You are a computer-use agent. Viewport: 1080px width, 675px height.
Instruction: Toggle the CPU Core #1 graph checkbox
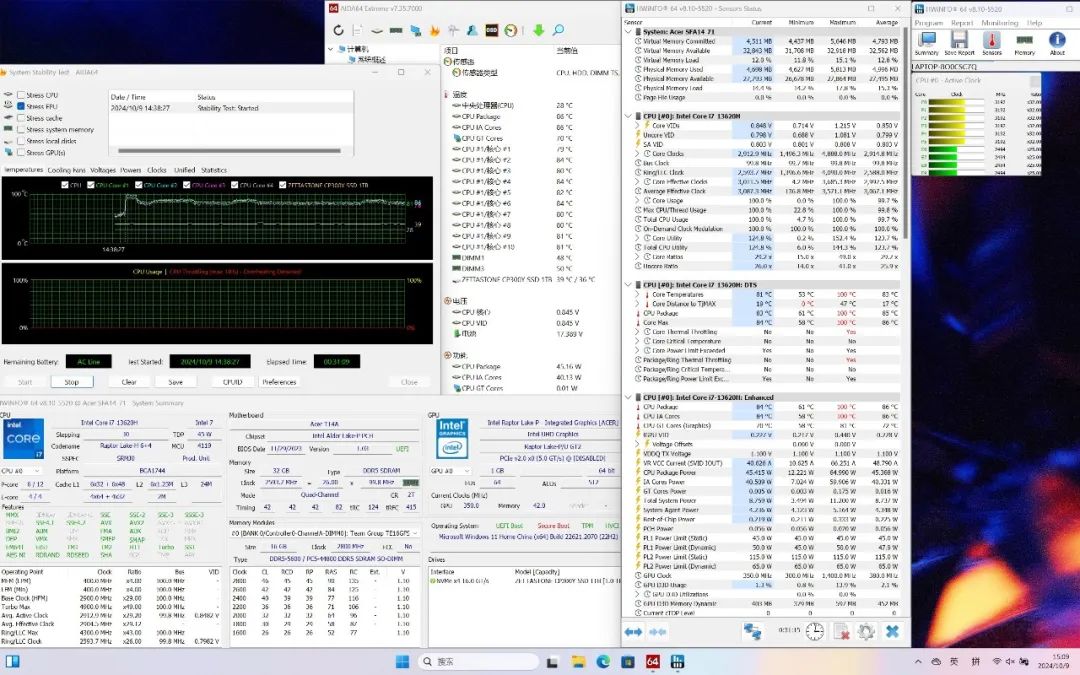[91, 185]
